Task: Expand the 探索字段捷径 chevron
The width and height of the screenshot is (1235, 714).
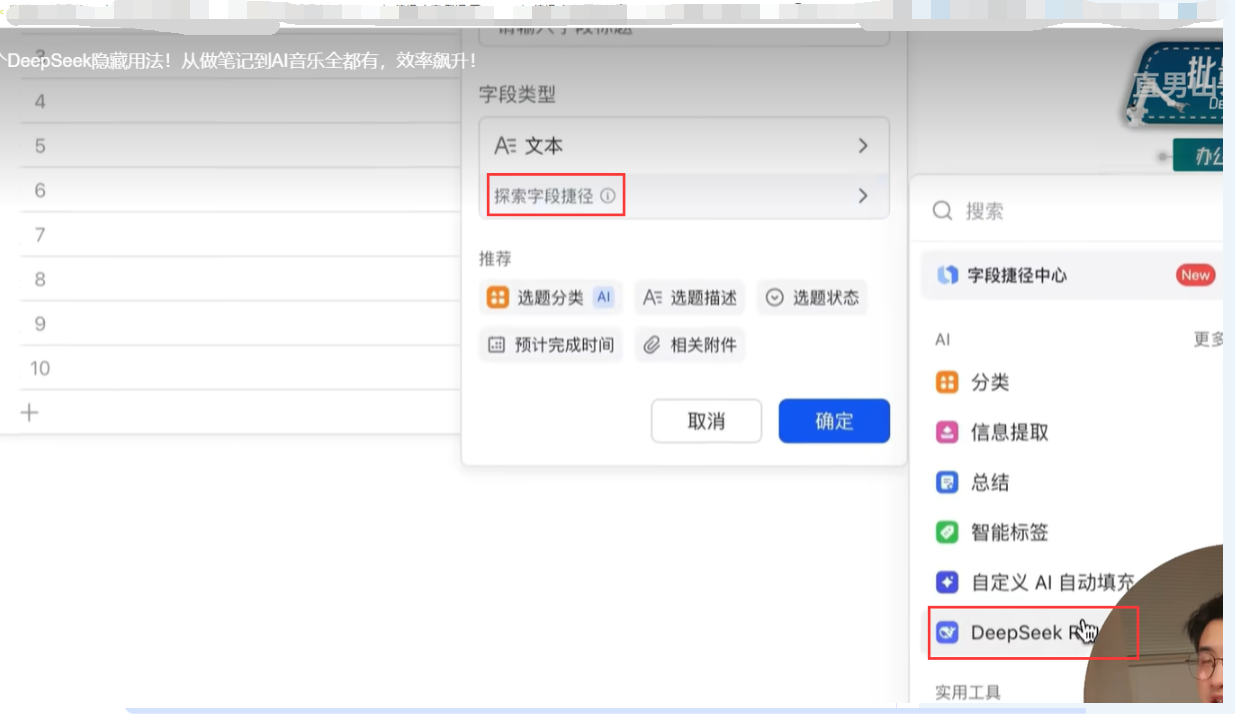Action: click(x=862, y=196)
